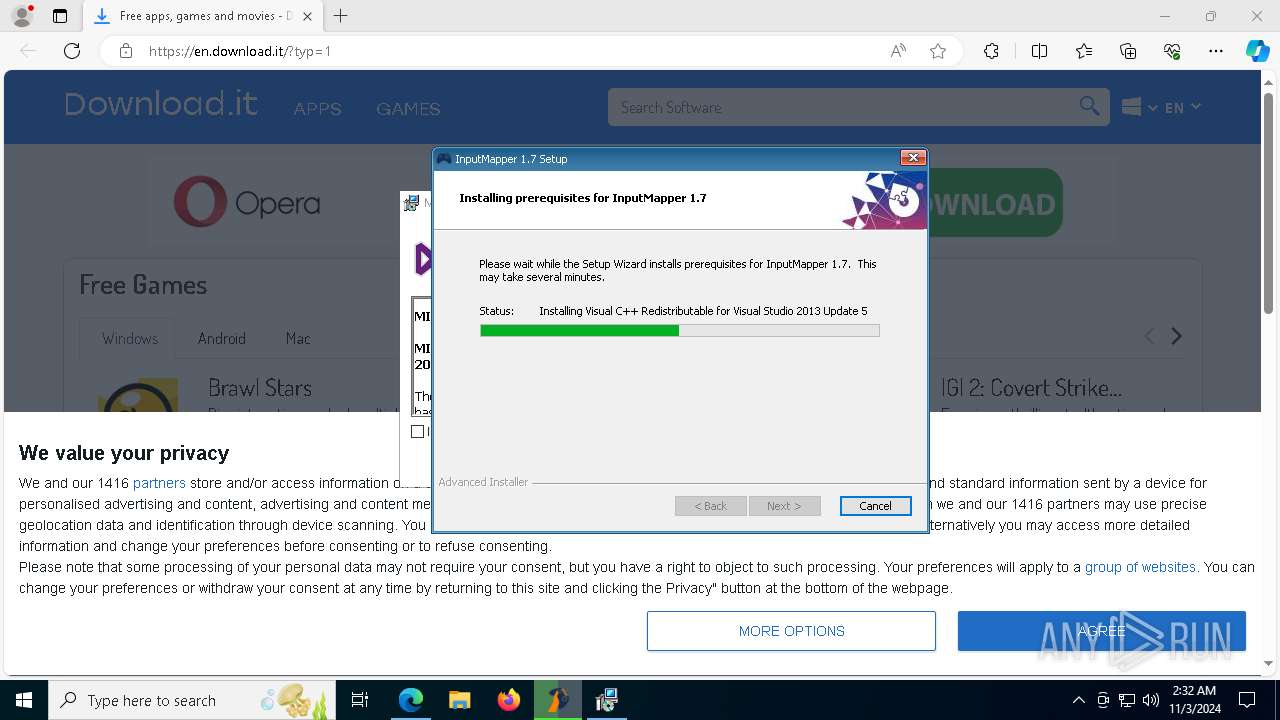Screen dimensions: 1280x720
Task: Reload the current page
Action: click(x=72, y=51)
